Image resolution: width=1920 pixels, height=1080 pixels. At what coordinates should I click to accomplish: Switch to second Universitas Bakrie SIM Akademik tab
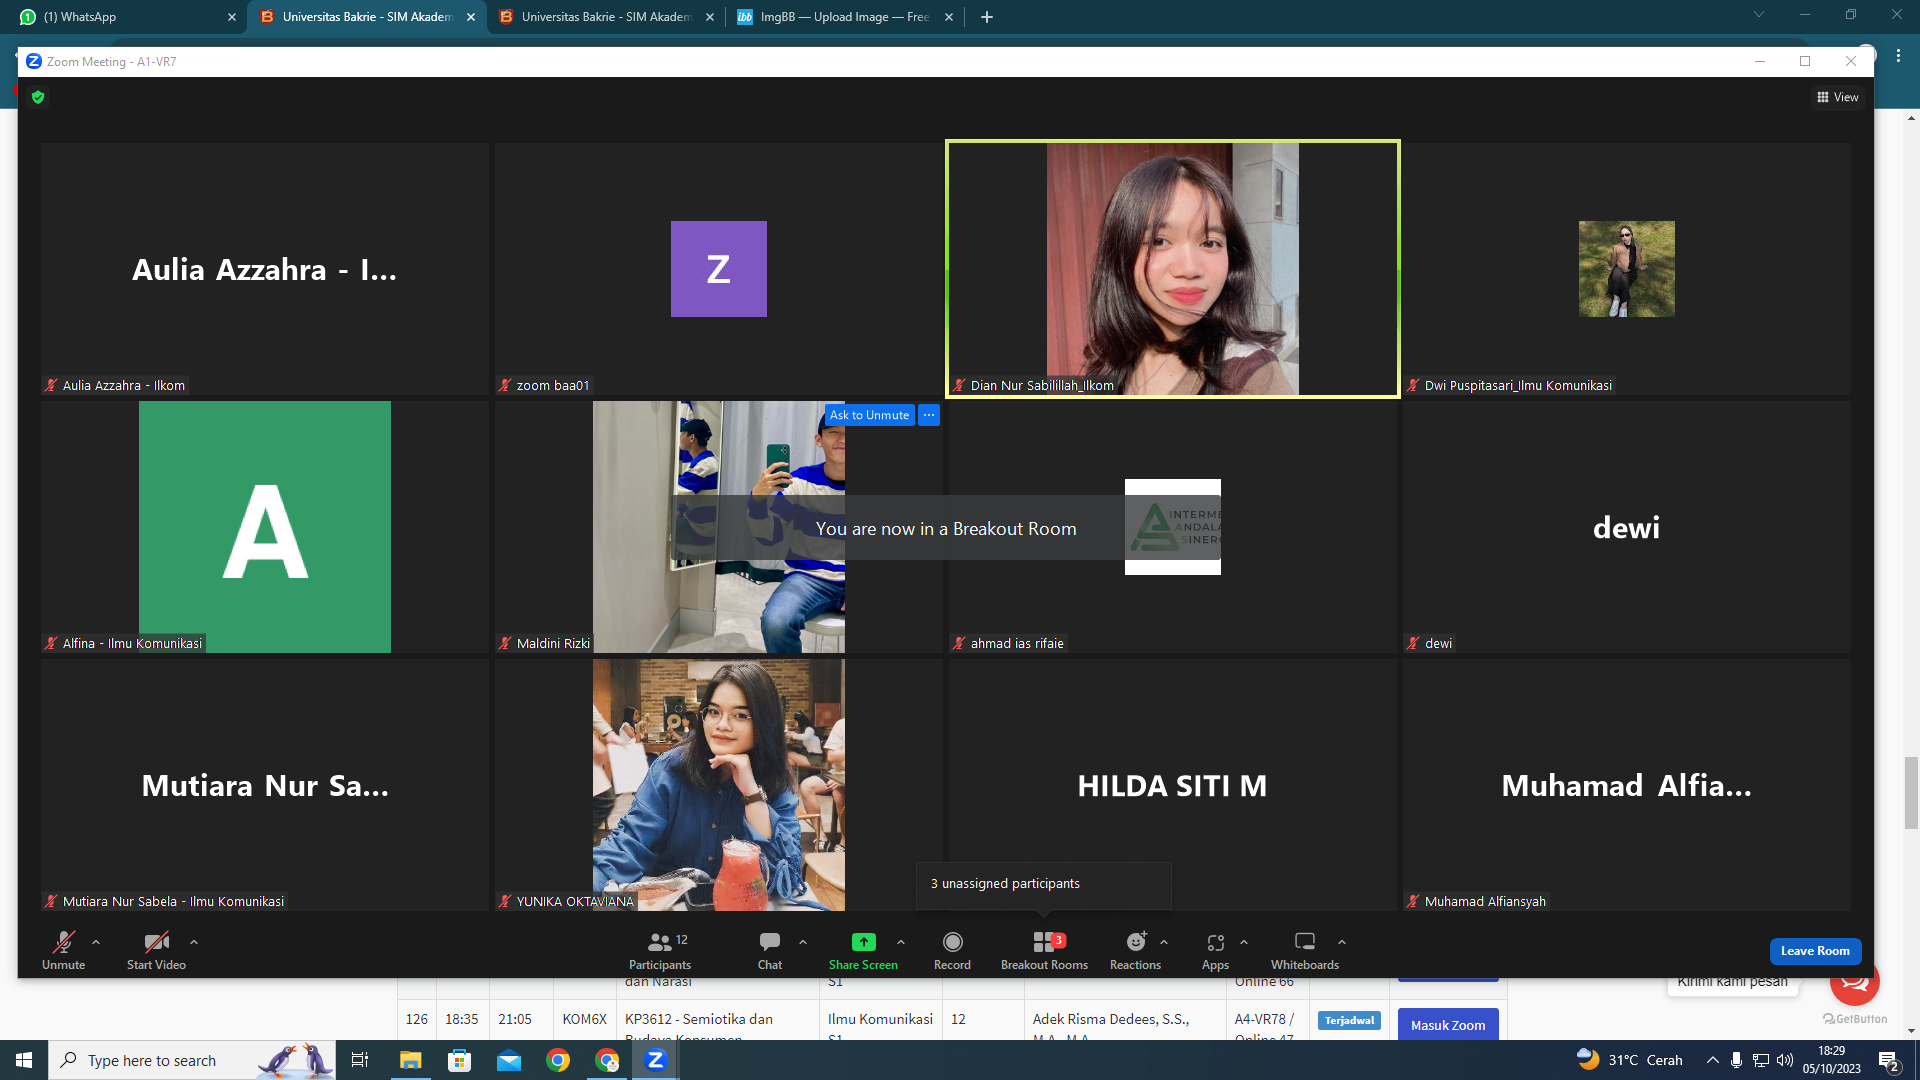[606, 17]
